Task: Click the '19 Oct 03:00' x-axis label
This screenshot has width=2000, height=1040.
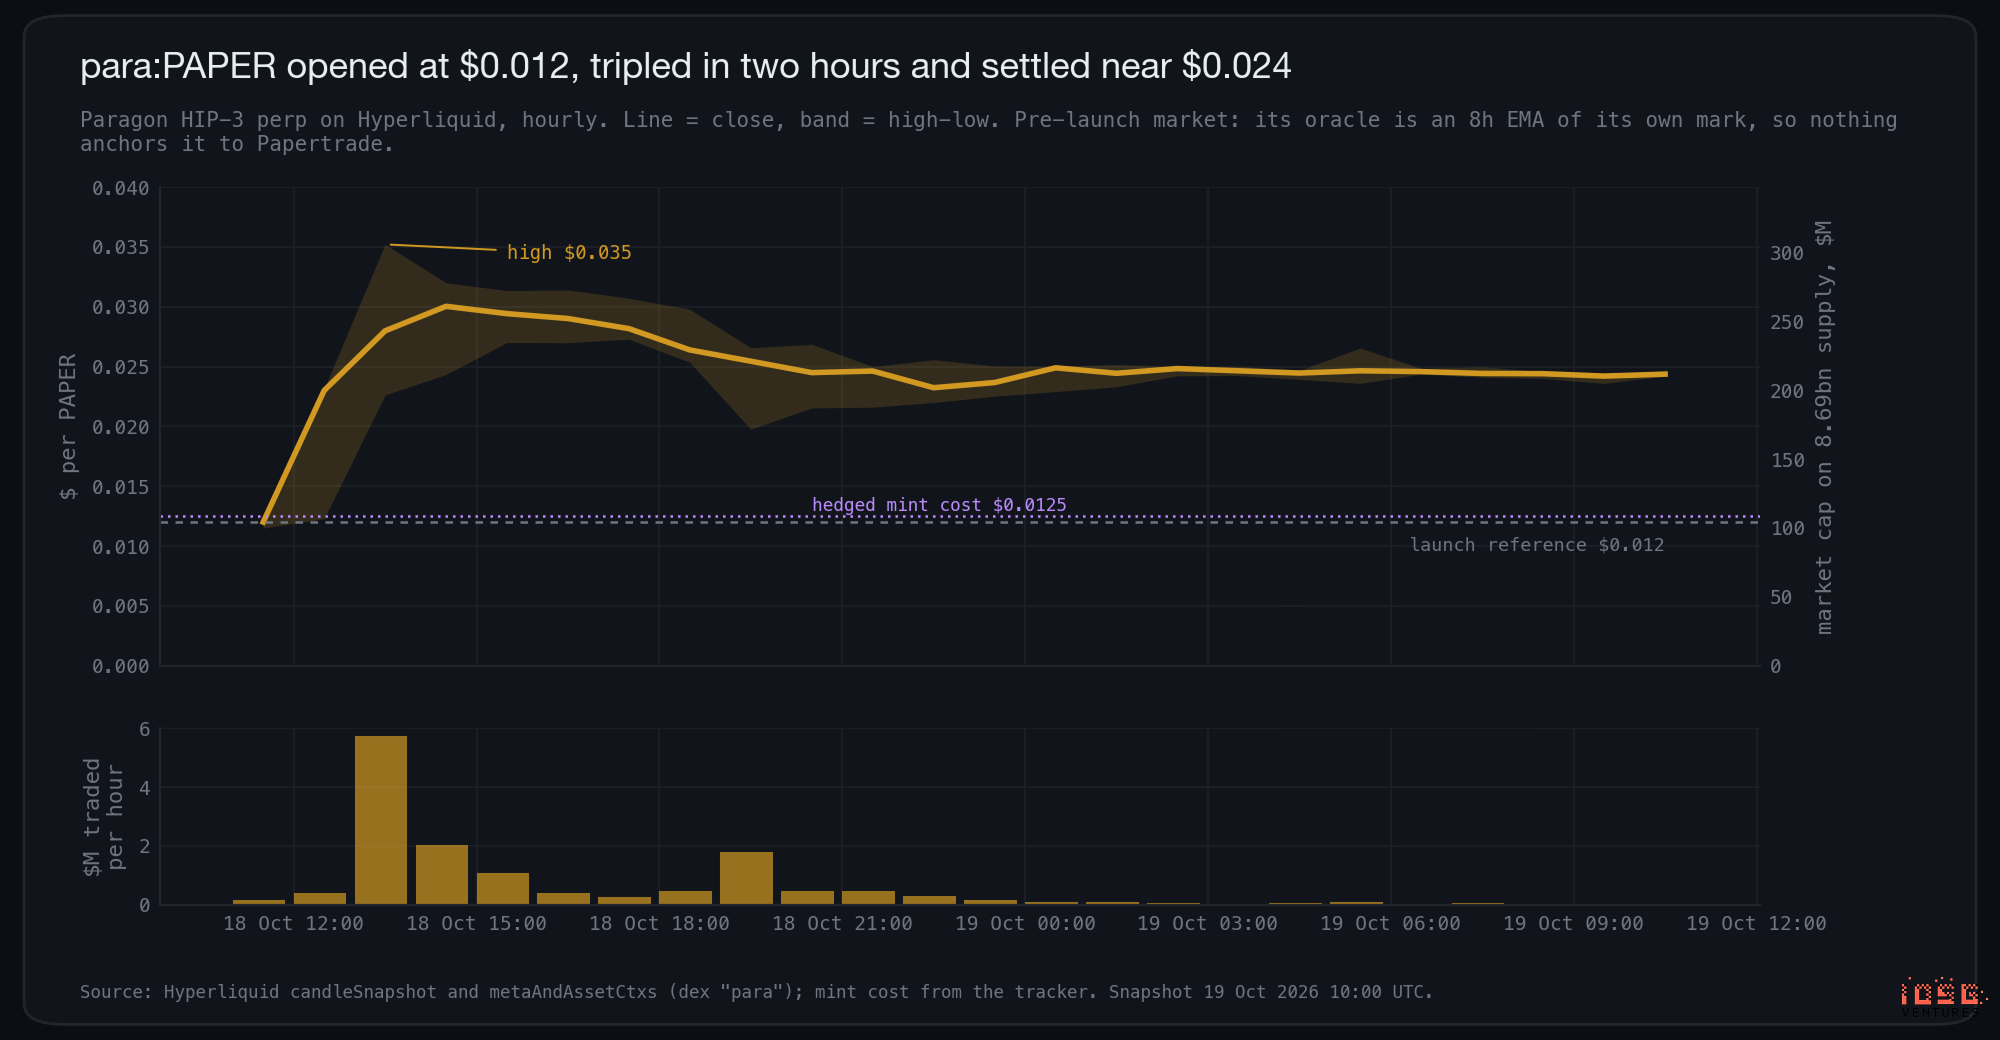Action: 1207,924
